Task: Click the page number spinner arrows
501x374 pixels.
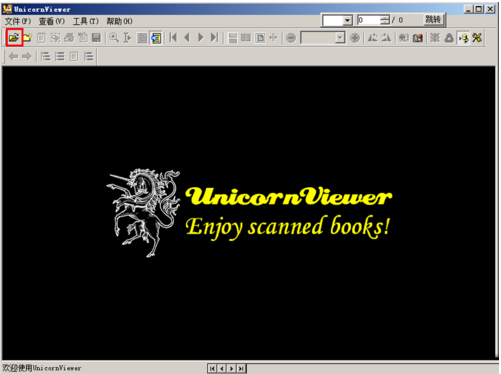Action: pyautogui.click(x=385, y=20)
